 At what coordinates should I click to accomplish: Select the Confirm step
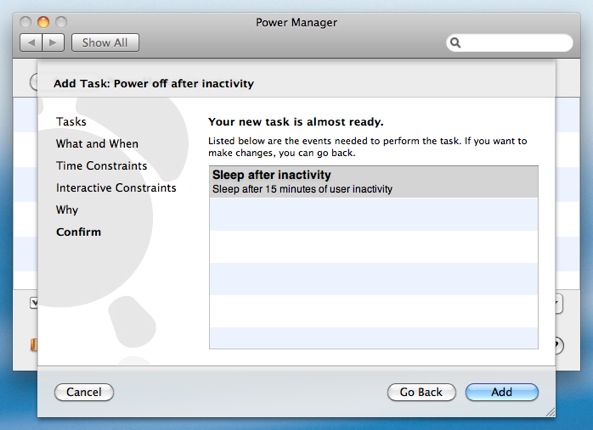[79, 232]
